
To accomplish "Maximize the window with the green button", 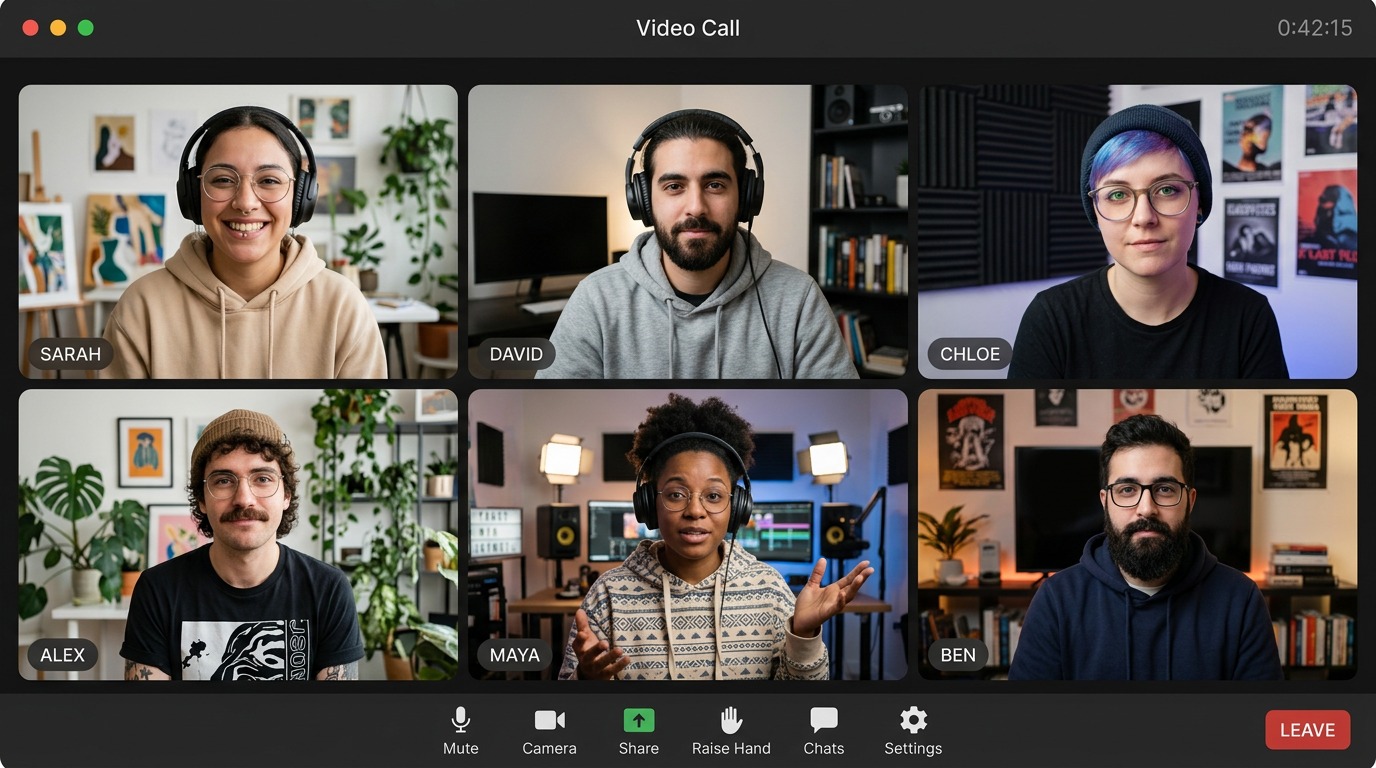I will tap(86, 28).
